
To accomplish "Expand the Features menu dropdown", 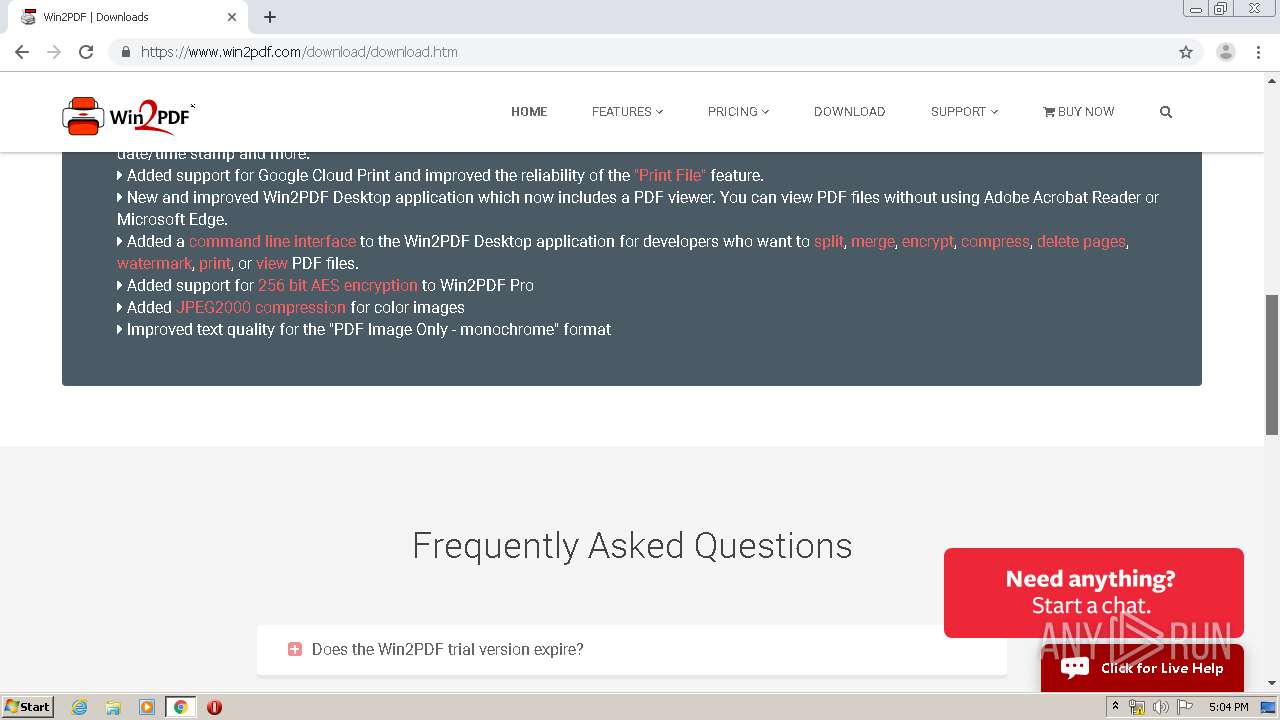I will tap(627, 112).
